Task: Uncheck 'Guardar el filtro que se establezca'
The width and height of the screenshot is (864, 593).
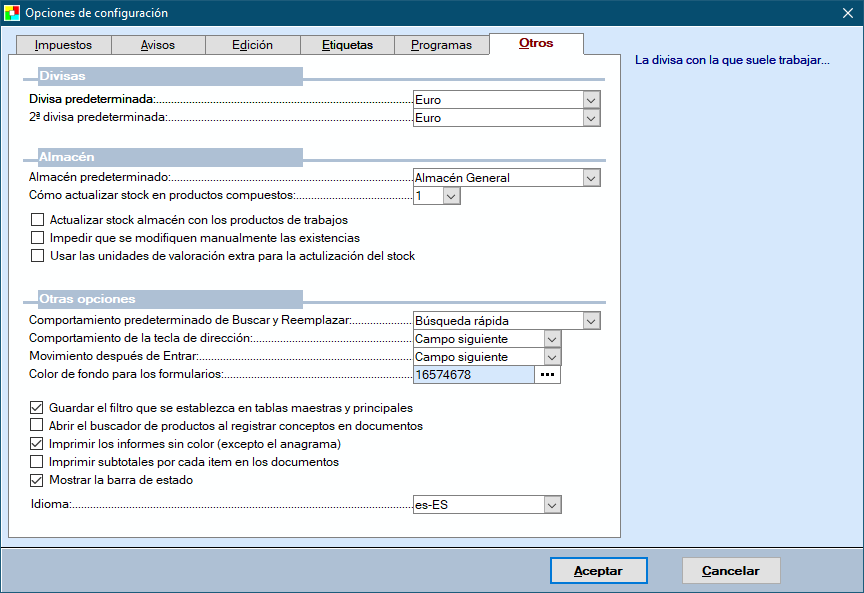Action: pyautogui.click(x=38, y=408)
